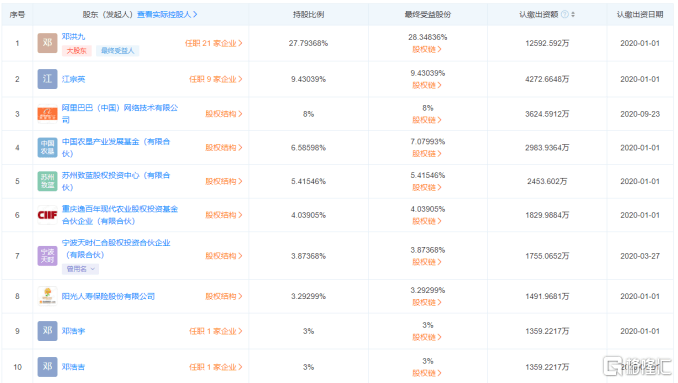This screenshot has width=678, height=383.
Task: Click the 邓洪九 avatar icon in row 1
Action: click(47, 43)
